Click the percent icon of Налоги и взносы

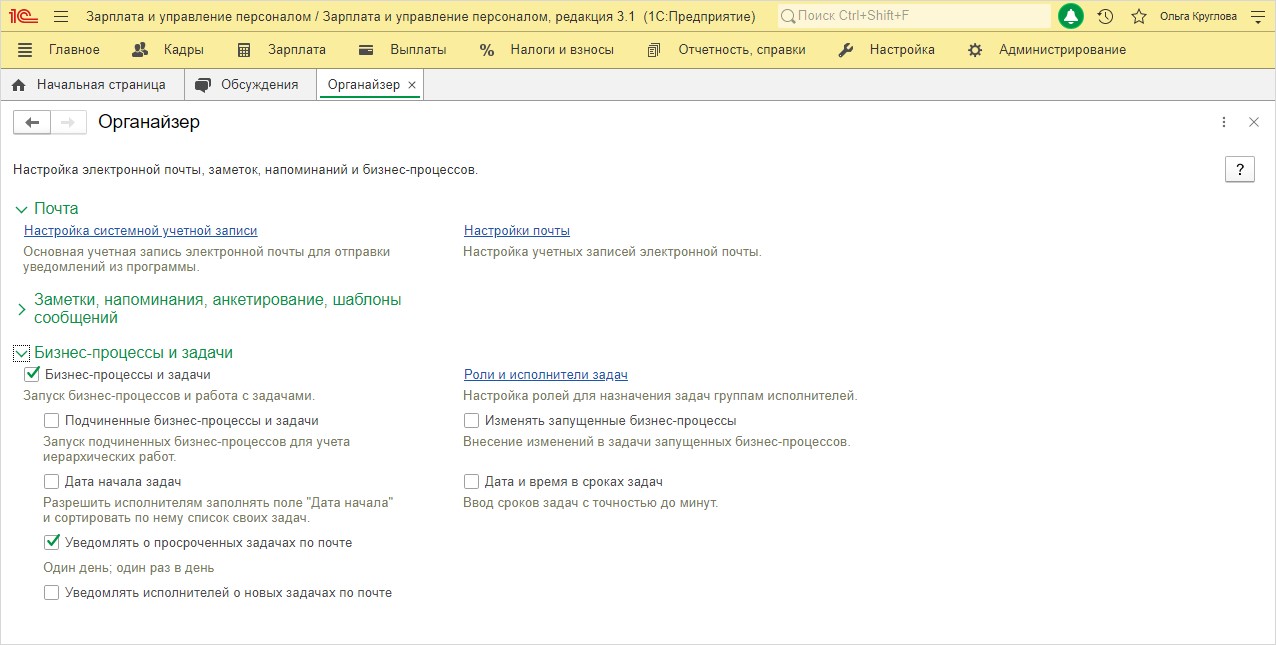487,50
